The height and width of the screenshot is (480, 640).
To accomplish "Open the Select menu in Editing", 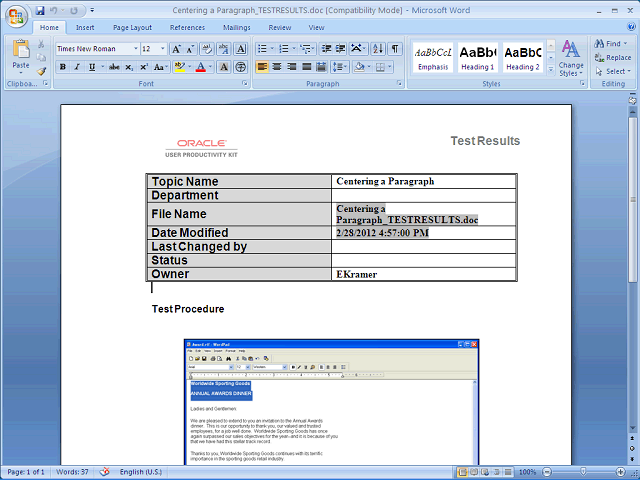I will click(613, 71).
